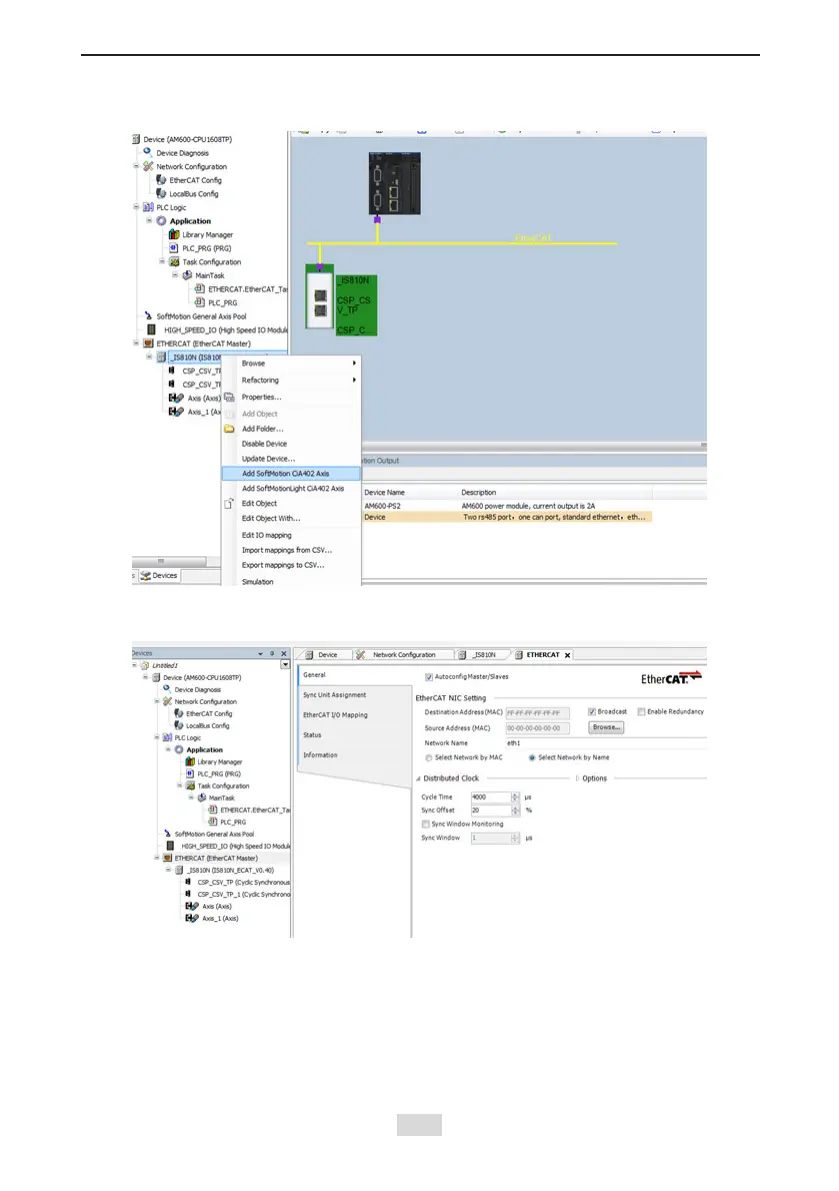
Task: Click the Cycle Time value field
Action: point(490,797)
